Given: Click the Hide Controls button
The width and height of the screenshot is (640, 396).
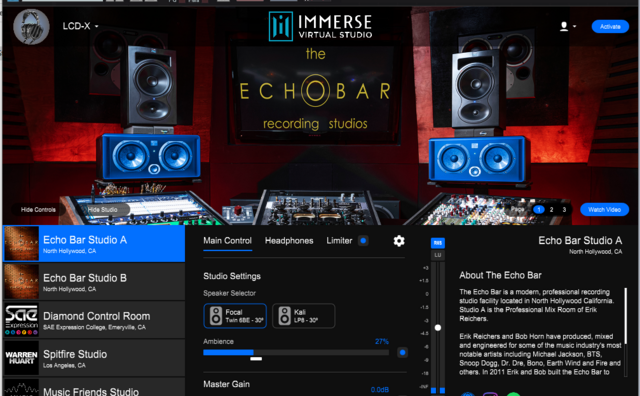Looking at the screenshot, I should tap(38, 209).
